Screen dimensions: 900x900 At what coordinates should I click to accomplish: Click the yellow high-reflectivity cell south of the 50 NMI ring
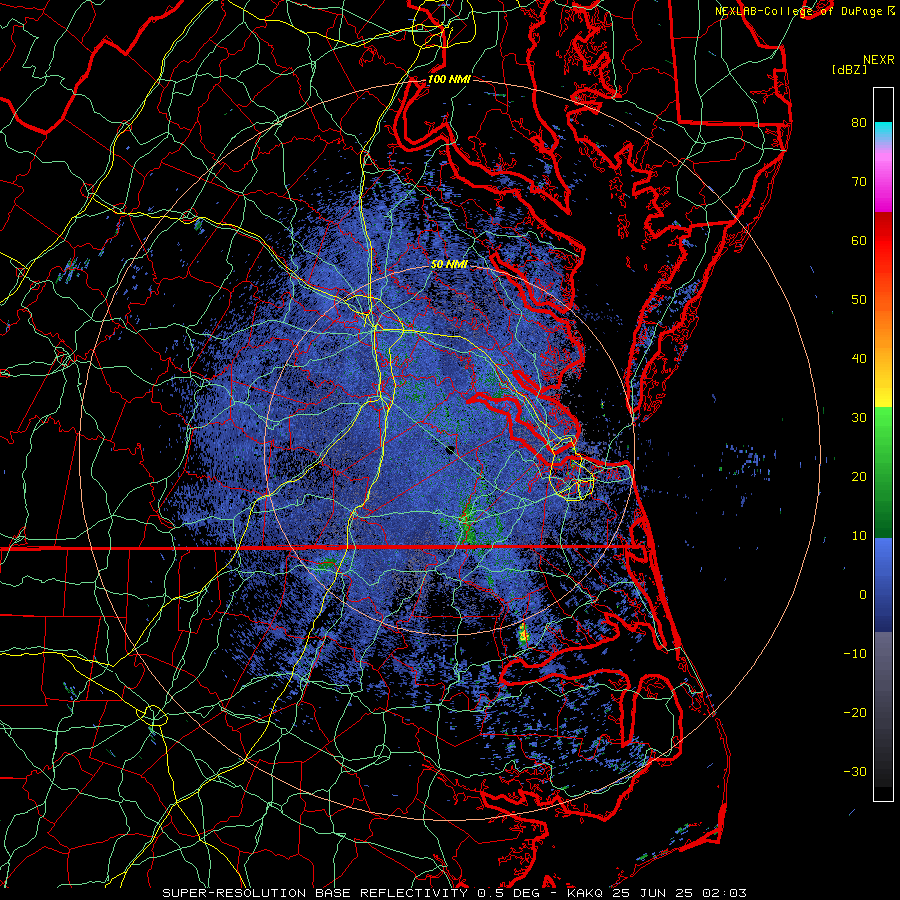coord(523,634)
